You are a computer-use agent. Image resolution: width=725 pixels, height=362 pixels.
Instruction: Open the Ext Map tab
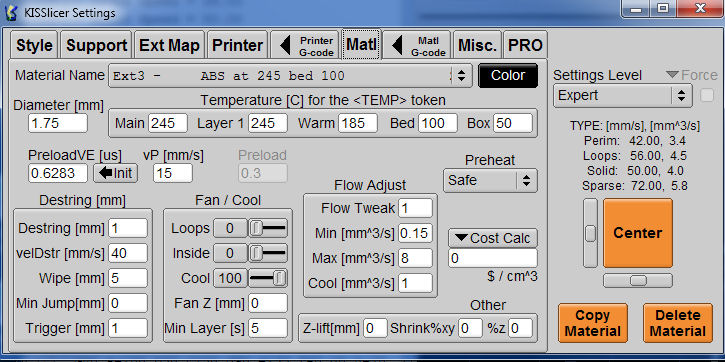click(x=169, y=45)
